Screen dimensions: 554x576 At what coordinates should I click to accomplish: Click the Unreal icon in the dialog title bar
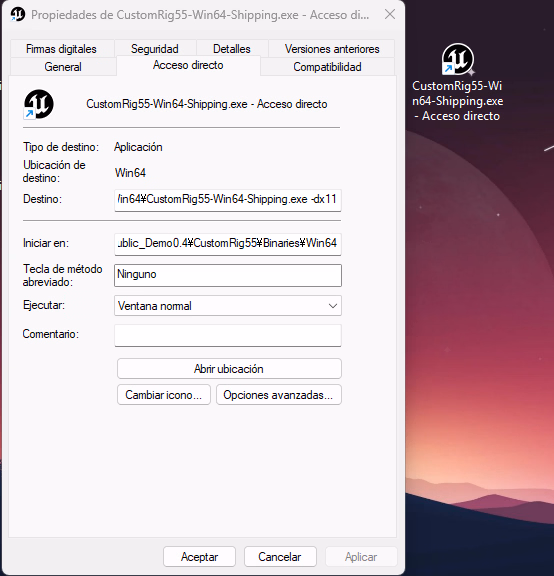pos(18,15)
